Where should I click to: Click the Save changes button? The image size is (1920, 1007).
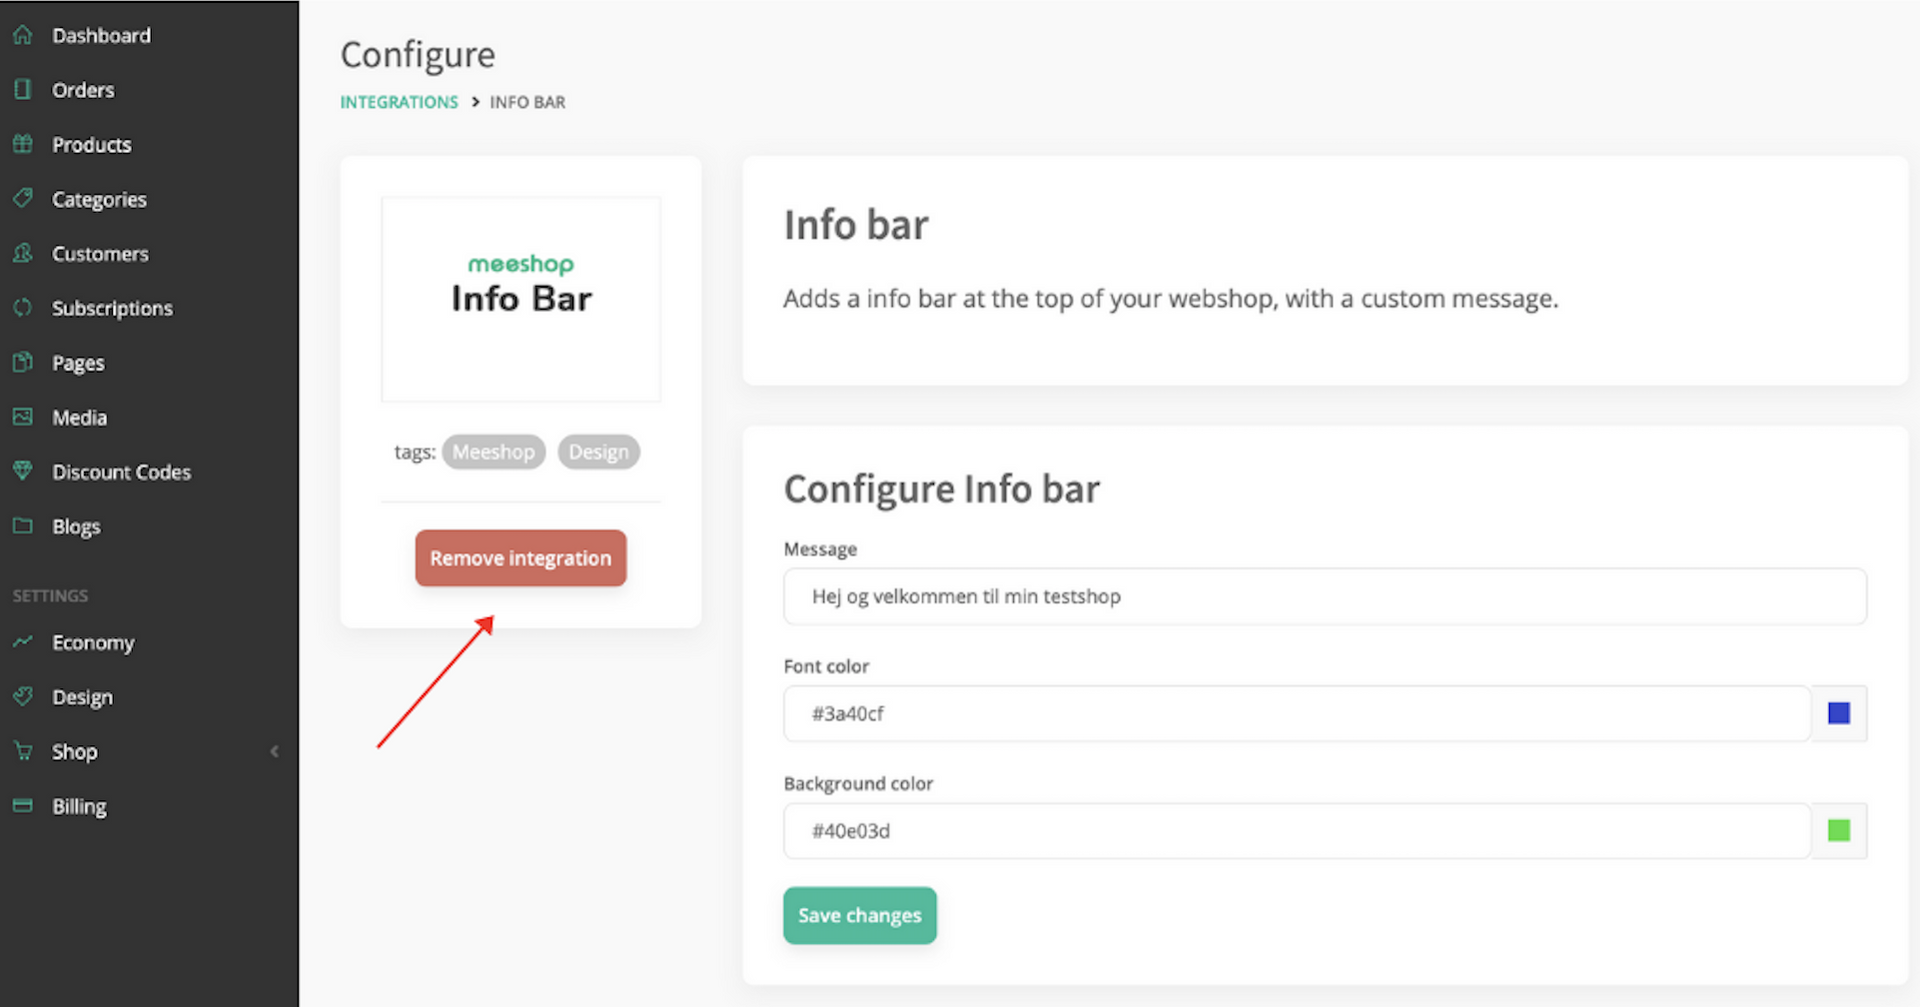coord(860,915)
